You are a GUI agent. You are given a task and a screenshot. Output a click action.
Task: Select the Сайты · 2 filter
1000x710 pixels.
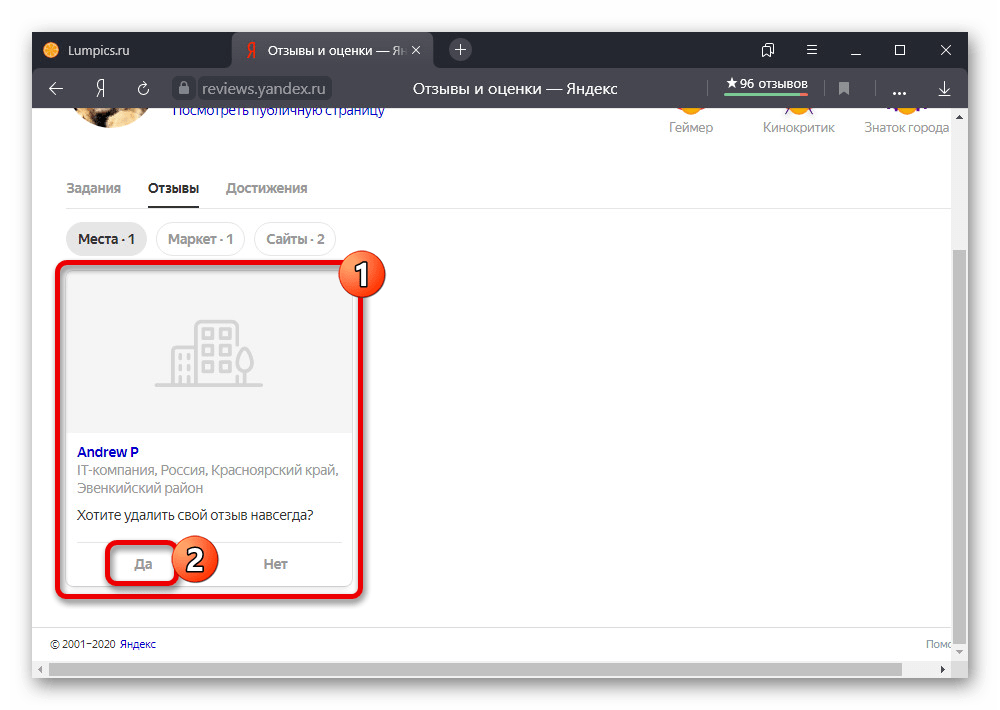[295, 239]
